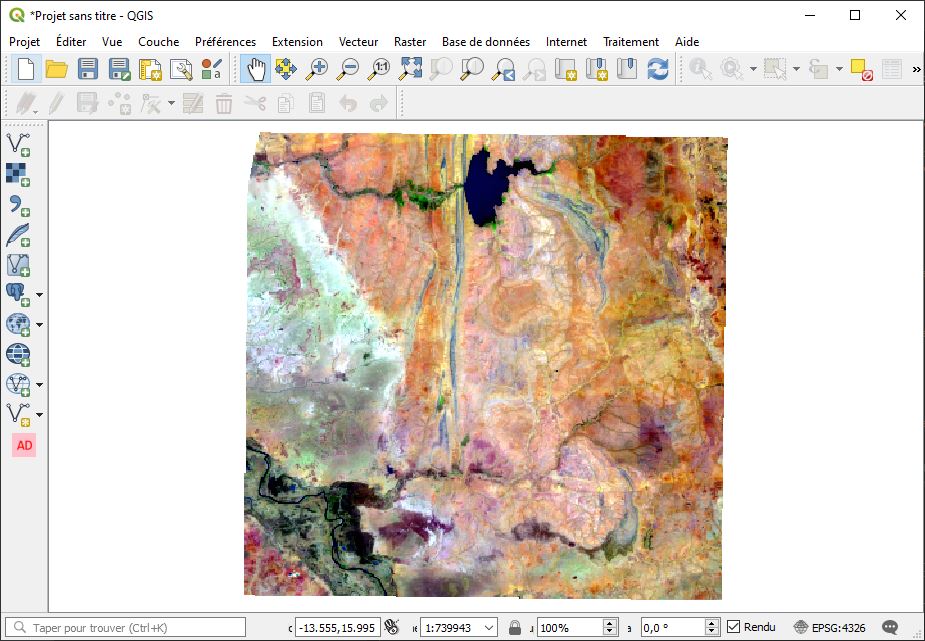Viewport: 925px width, 641px height.
Task: Select the Pan Map hand tool
Action: 256,69
